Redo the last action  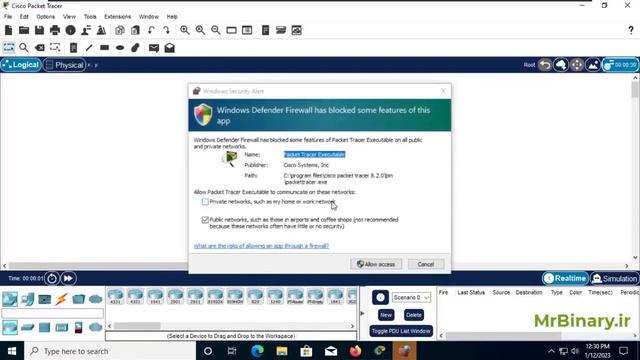pos(166,30)
